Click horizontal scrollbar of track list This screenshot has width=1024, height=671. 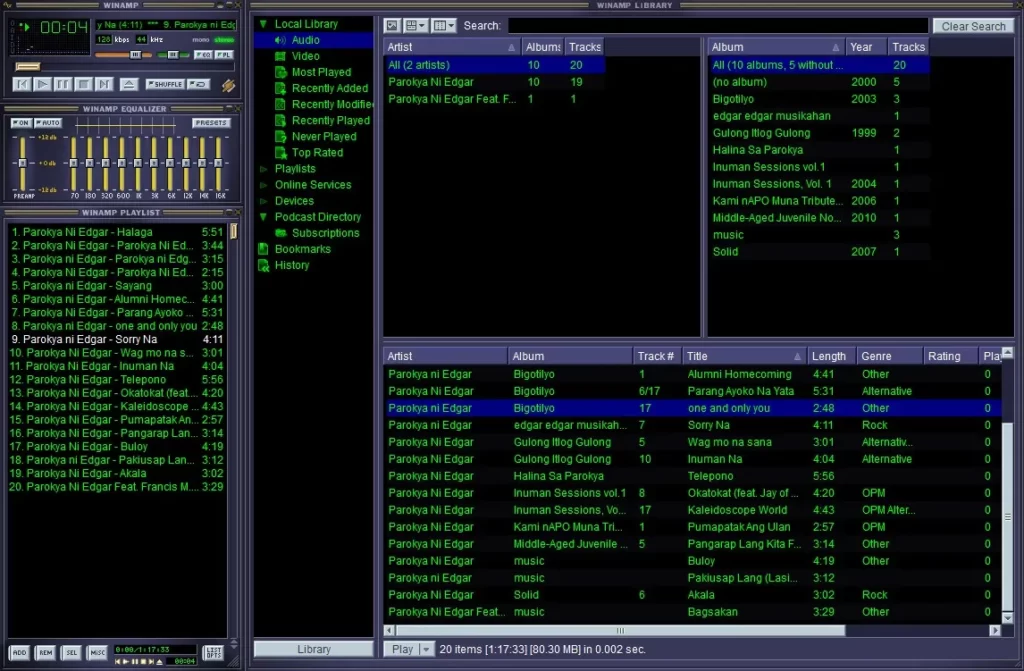click(620, 630)
